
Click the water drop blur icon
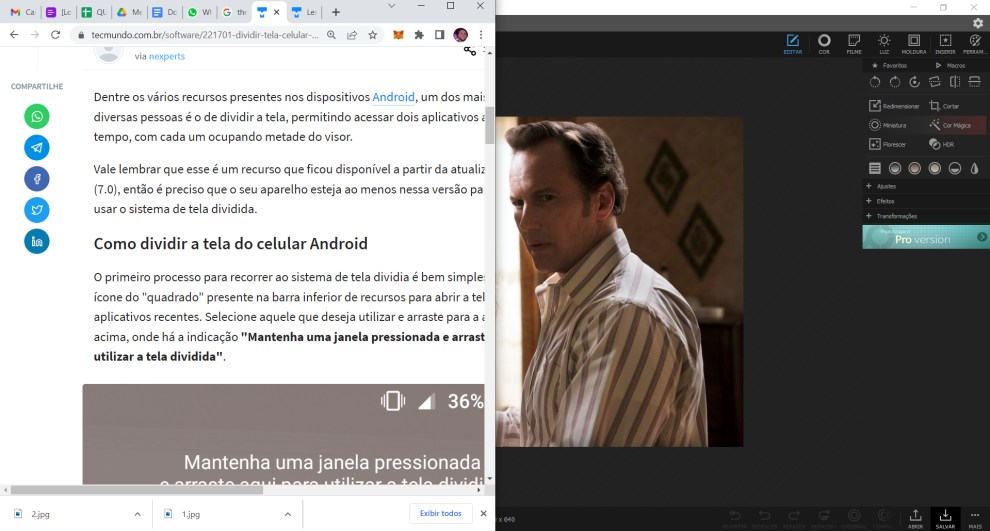coord(975,168)
